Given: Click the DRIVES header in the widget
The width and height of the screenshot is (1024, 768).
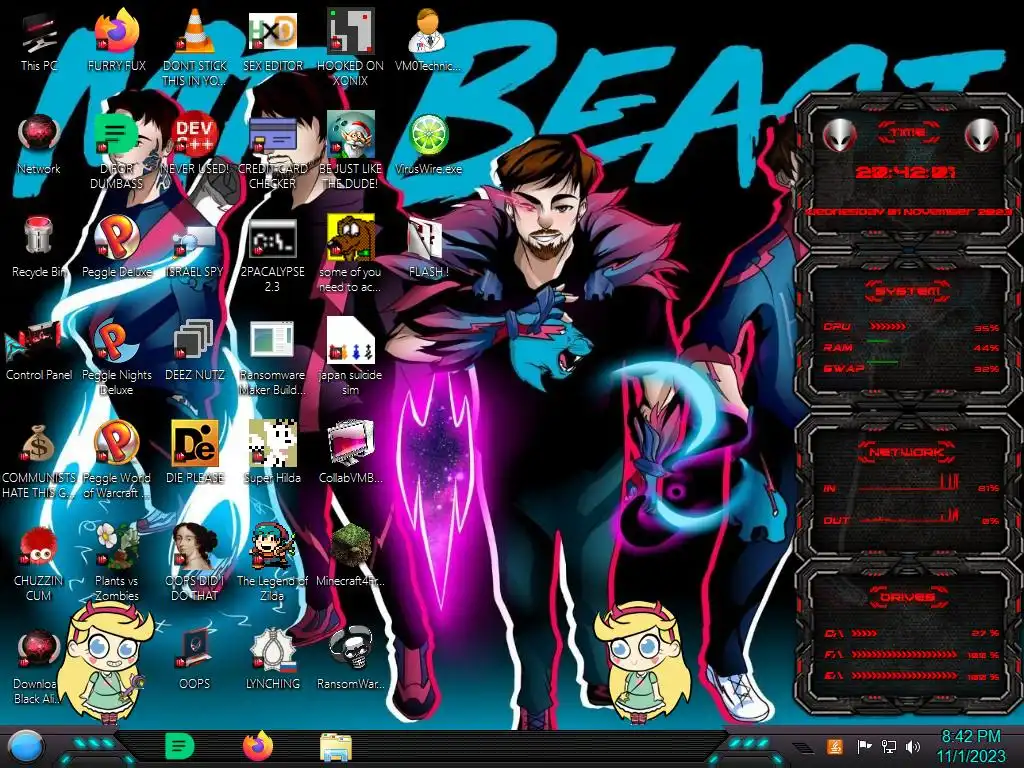Looking at the screenshot, I should coord(907,596).
